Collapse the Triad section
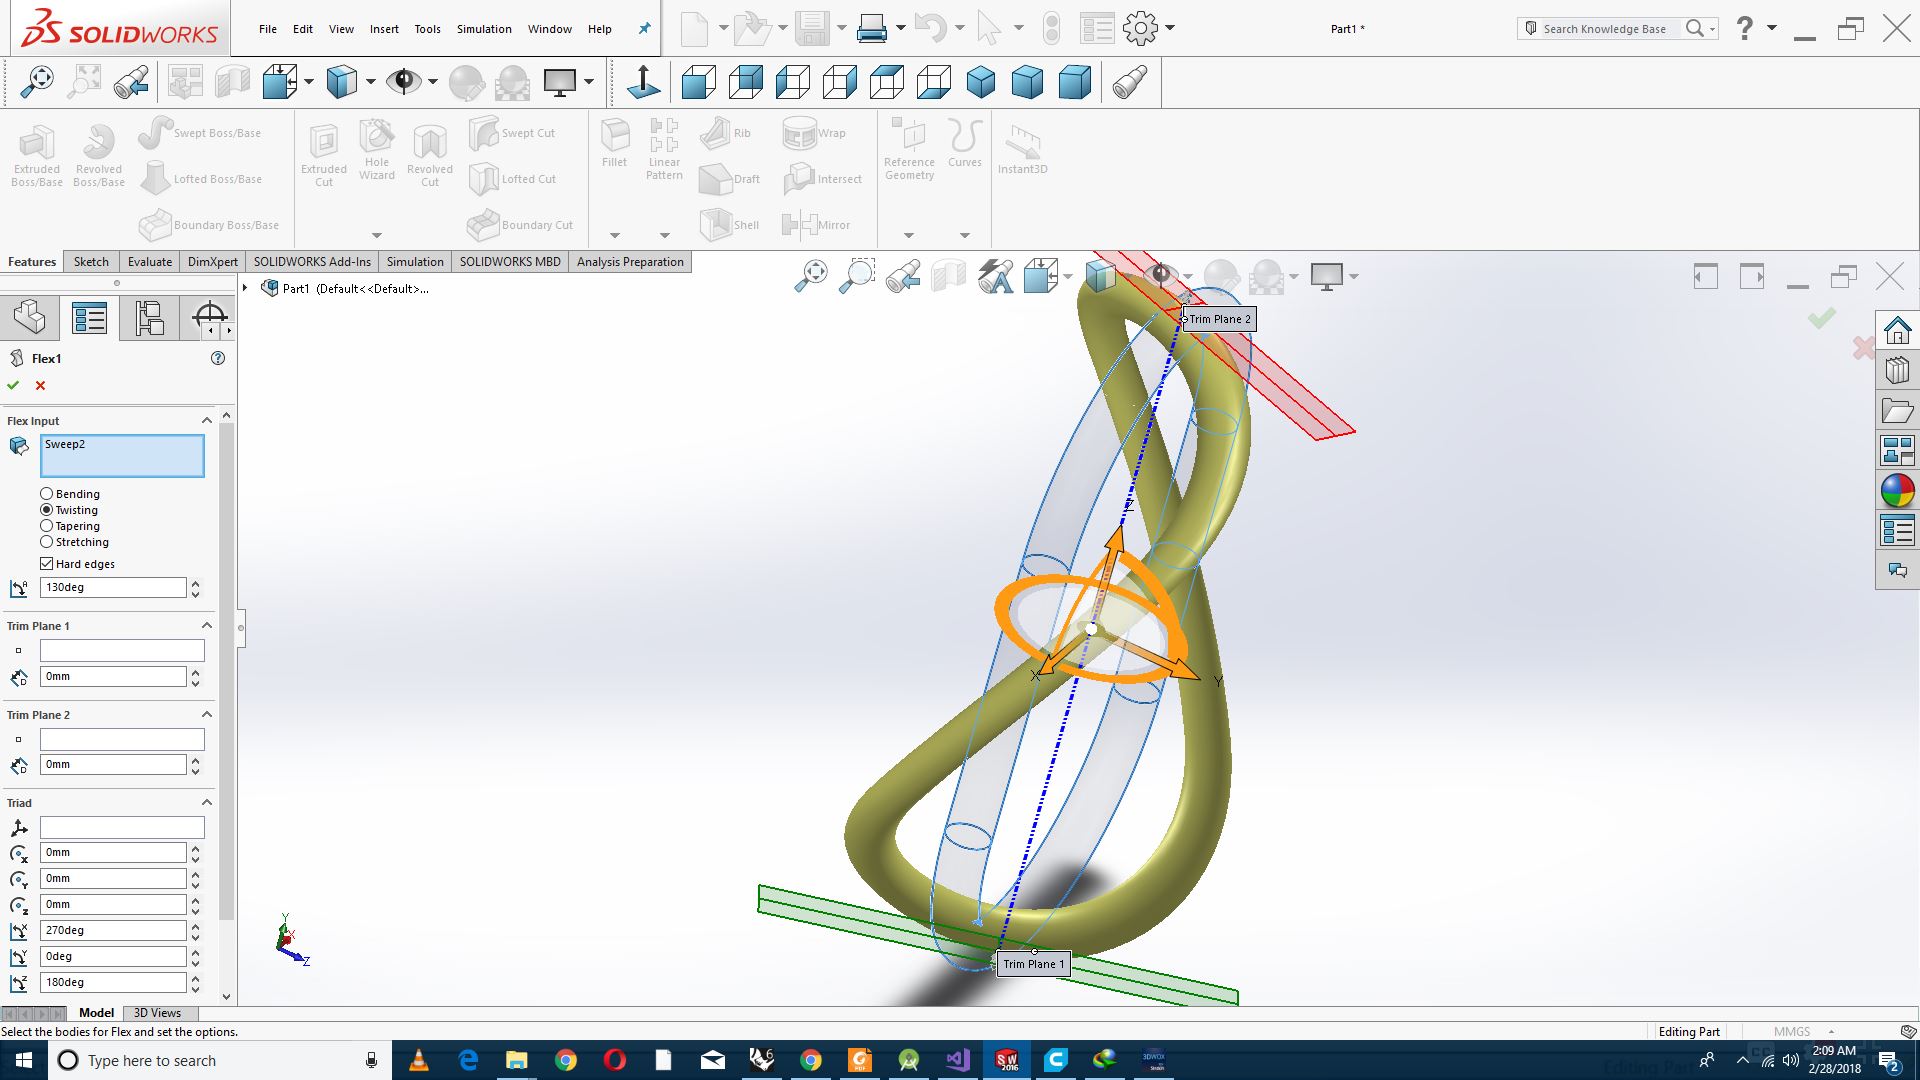This screenshot has width=1920, height=1080. pyautogui.click(x=207, y=803)
